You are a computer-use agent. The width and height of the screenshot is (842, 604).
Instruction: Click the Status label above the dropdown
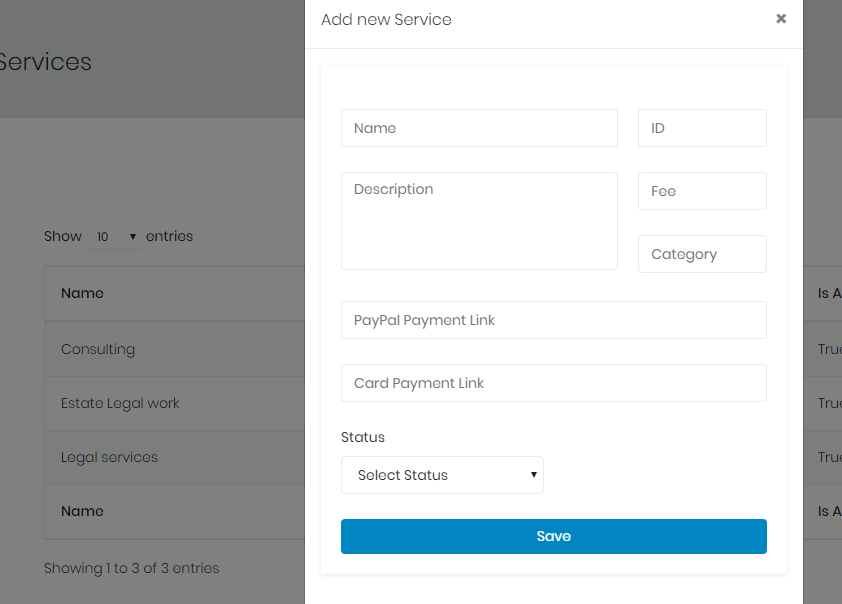point(362,437)
